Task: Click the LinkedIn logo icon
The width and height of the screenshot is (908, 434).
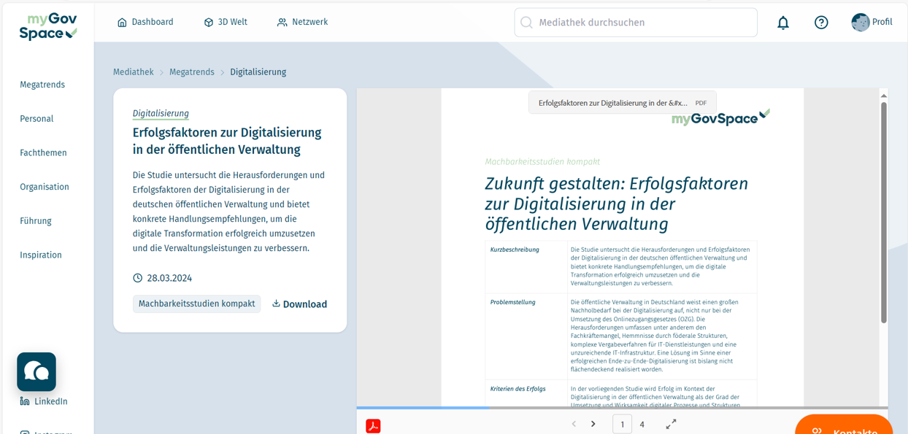Action: coord(24,401)
